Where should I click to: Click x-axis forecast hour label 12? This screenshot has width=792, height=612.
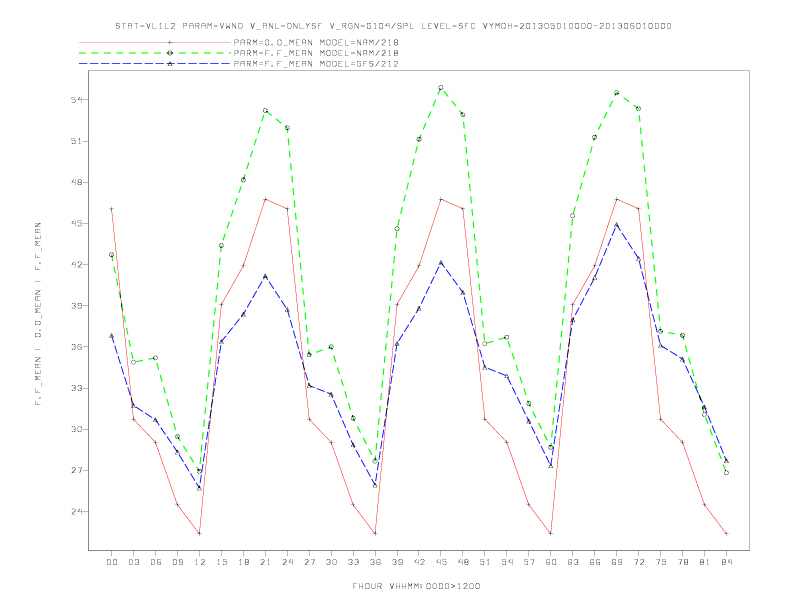click(x=200, y=562)
